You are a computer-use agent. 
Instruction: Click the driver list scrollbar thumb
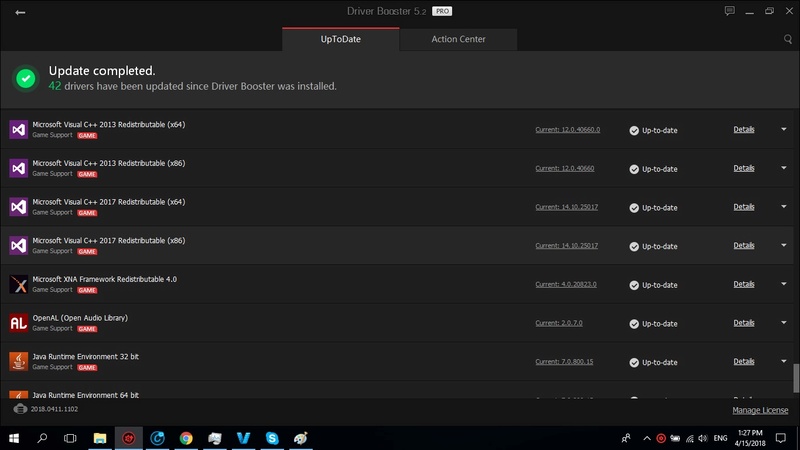click(796, 378)
